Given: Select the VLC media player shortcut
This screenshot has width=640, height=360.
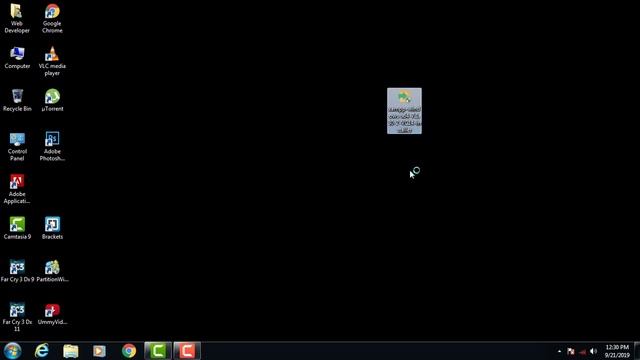Looking at the screenshot, I should click(52, 61).
